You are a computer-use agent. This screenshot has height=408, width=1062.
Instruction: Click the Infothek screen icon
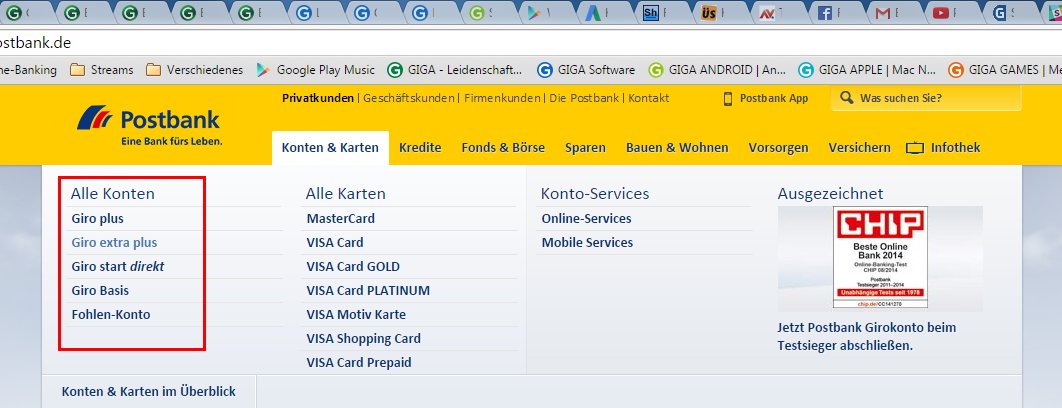coord(915,148)
